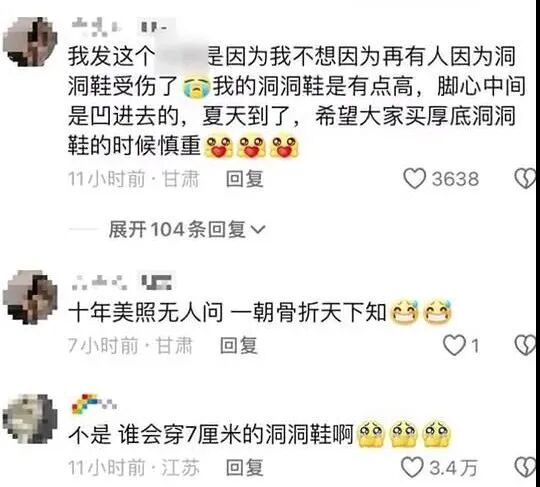This screenshot has height=487, width=540.
Task: Like the comment with 3638 likes
Action: coord(414,179)
